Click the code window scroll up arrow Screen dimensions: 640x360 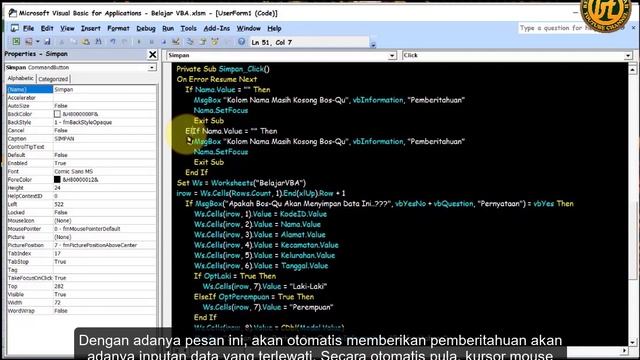click(x=632, y=69)
